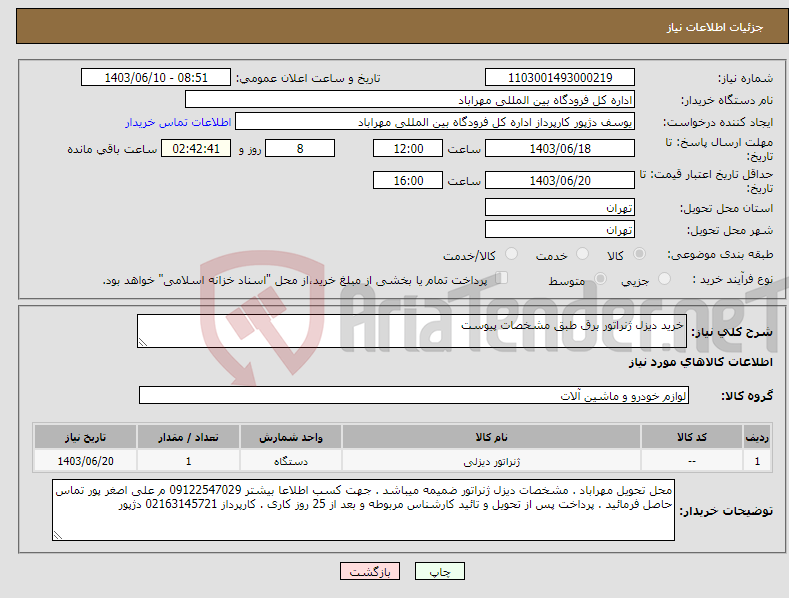Click the جزئیات اطلاعات نیاز header title

click(x=715, y=27)
